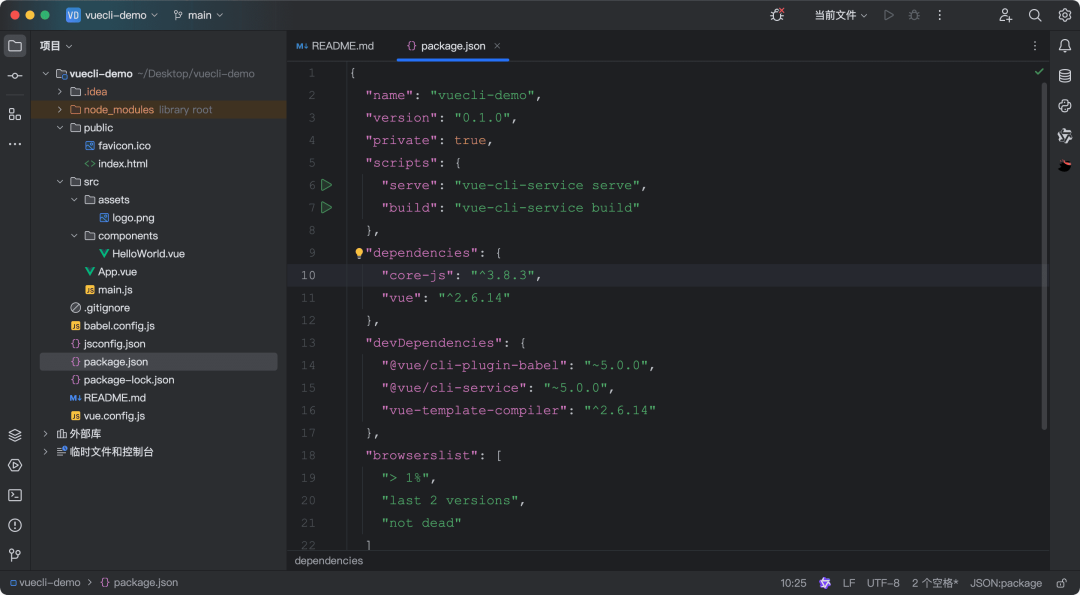Collapse the public folder
Image resolution: width=1080 pixels, height=595 pixels.
tap(60, 127)
